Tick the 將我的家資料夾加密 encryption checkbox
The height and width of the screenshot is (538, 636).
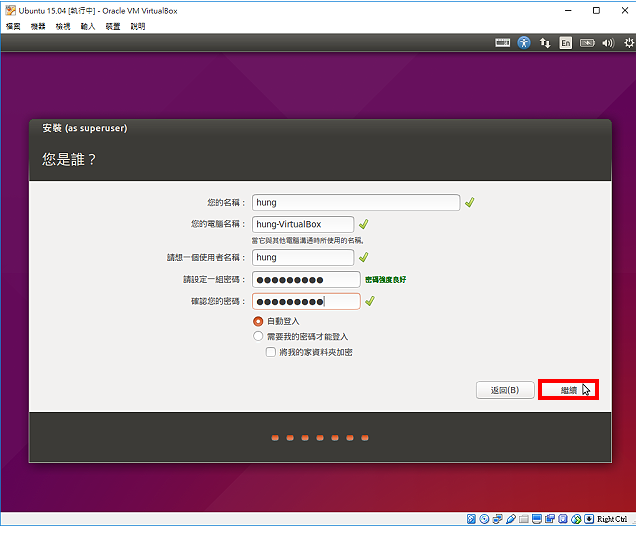pos(271,352)
